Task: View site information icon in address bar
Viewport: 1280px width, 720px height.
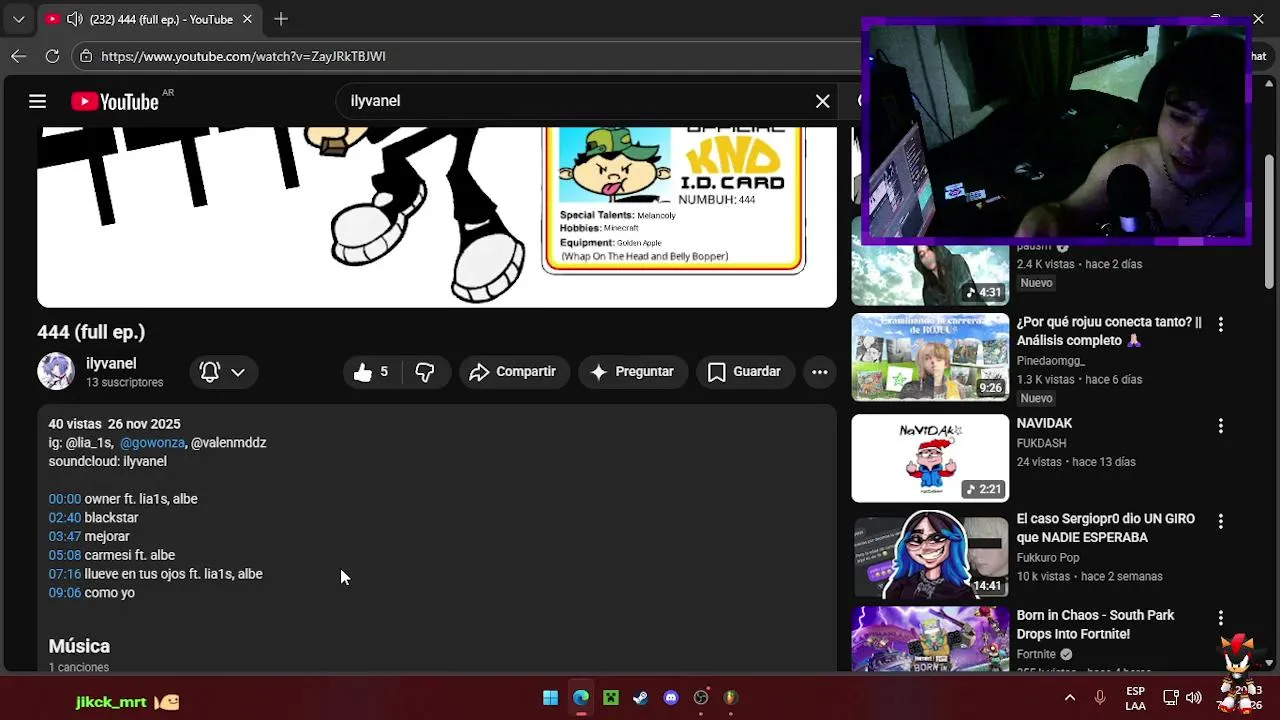Action: 86,56
